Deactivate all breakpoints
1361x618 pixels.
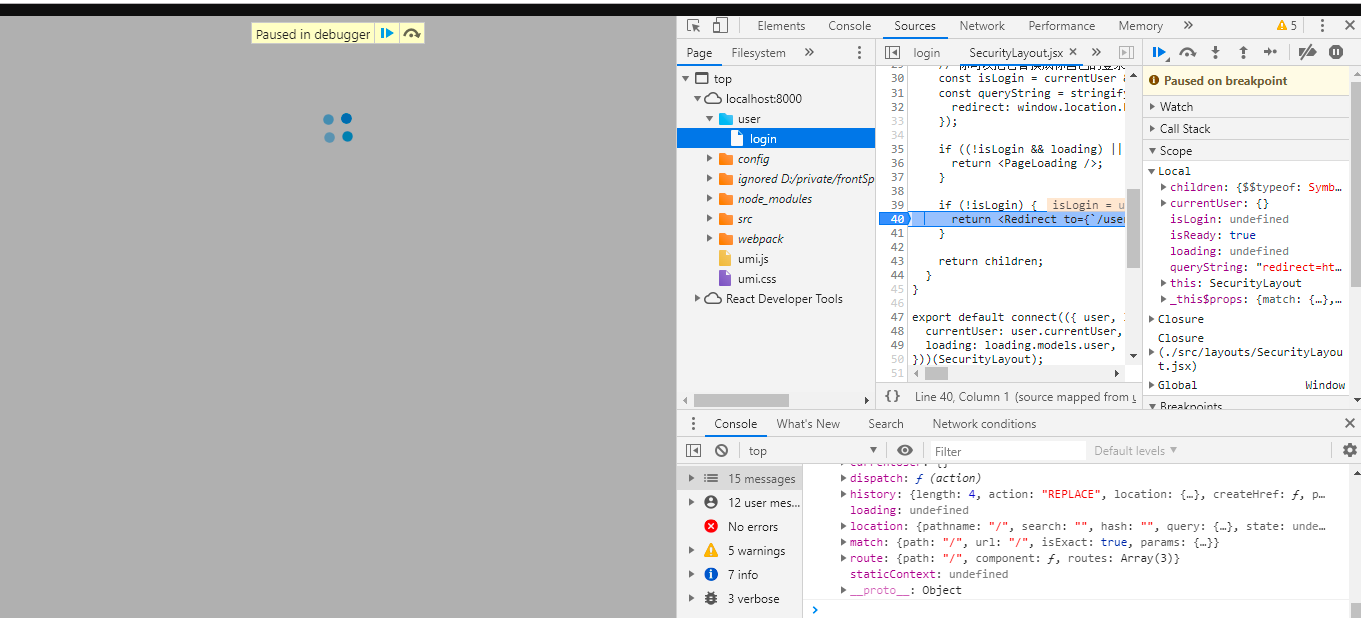pyautogui.click(x=1307, y=53)
